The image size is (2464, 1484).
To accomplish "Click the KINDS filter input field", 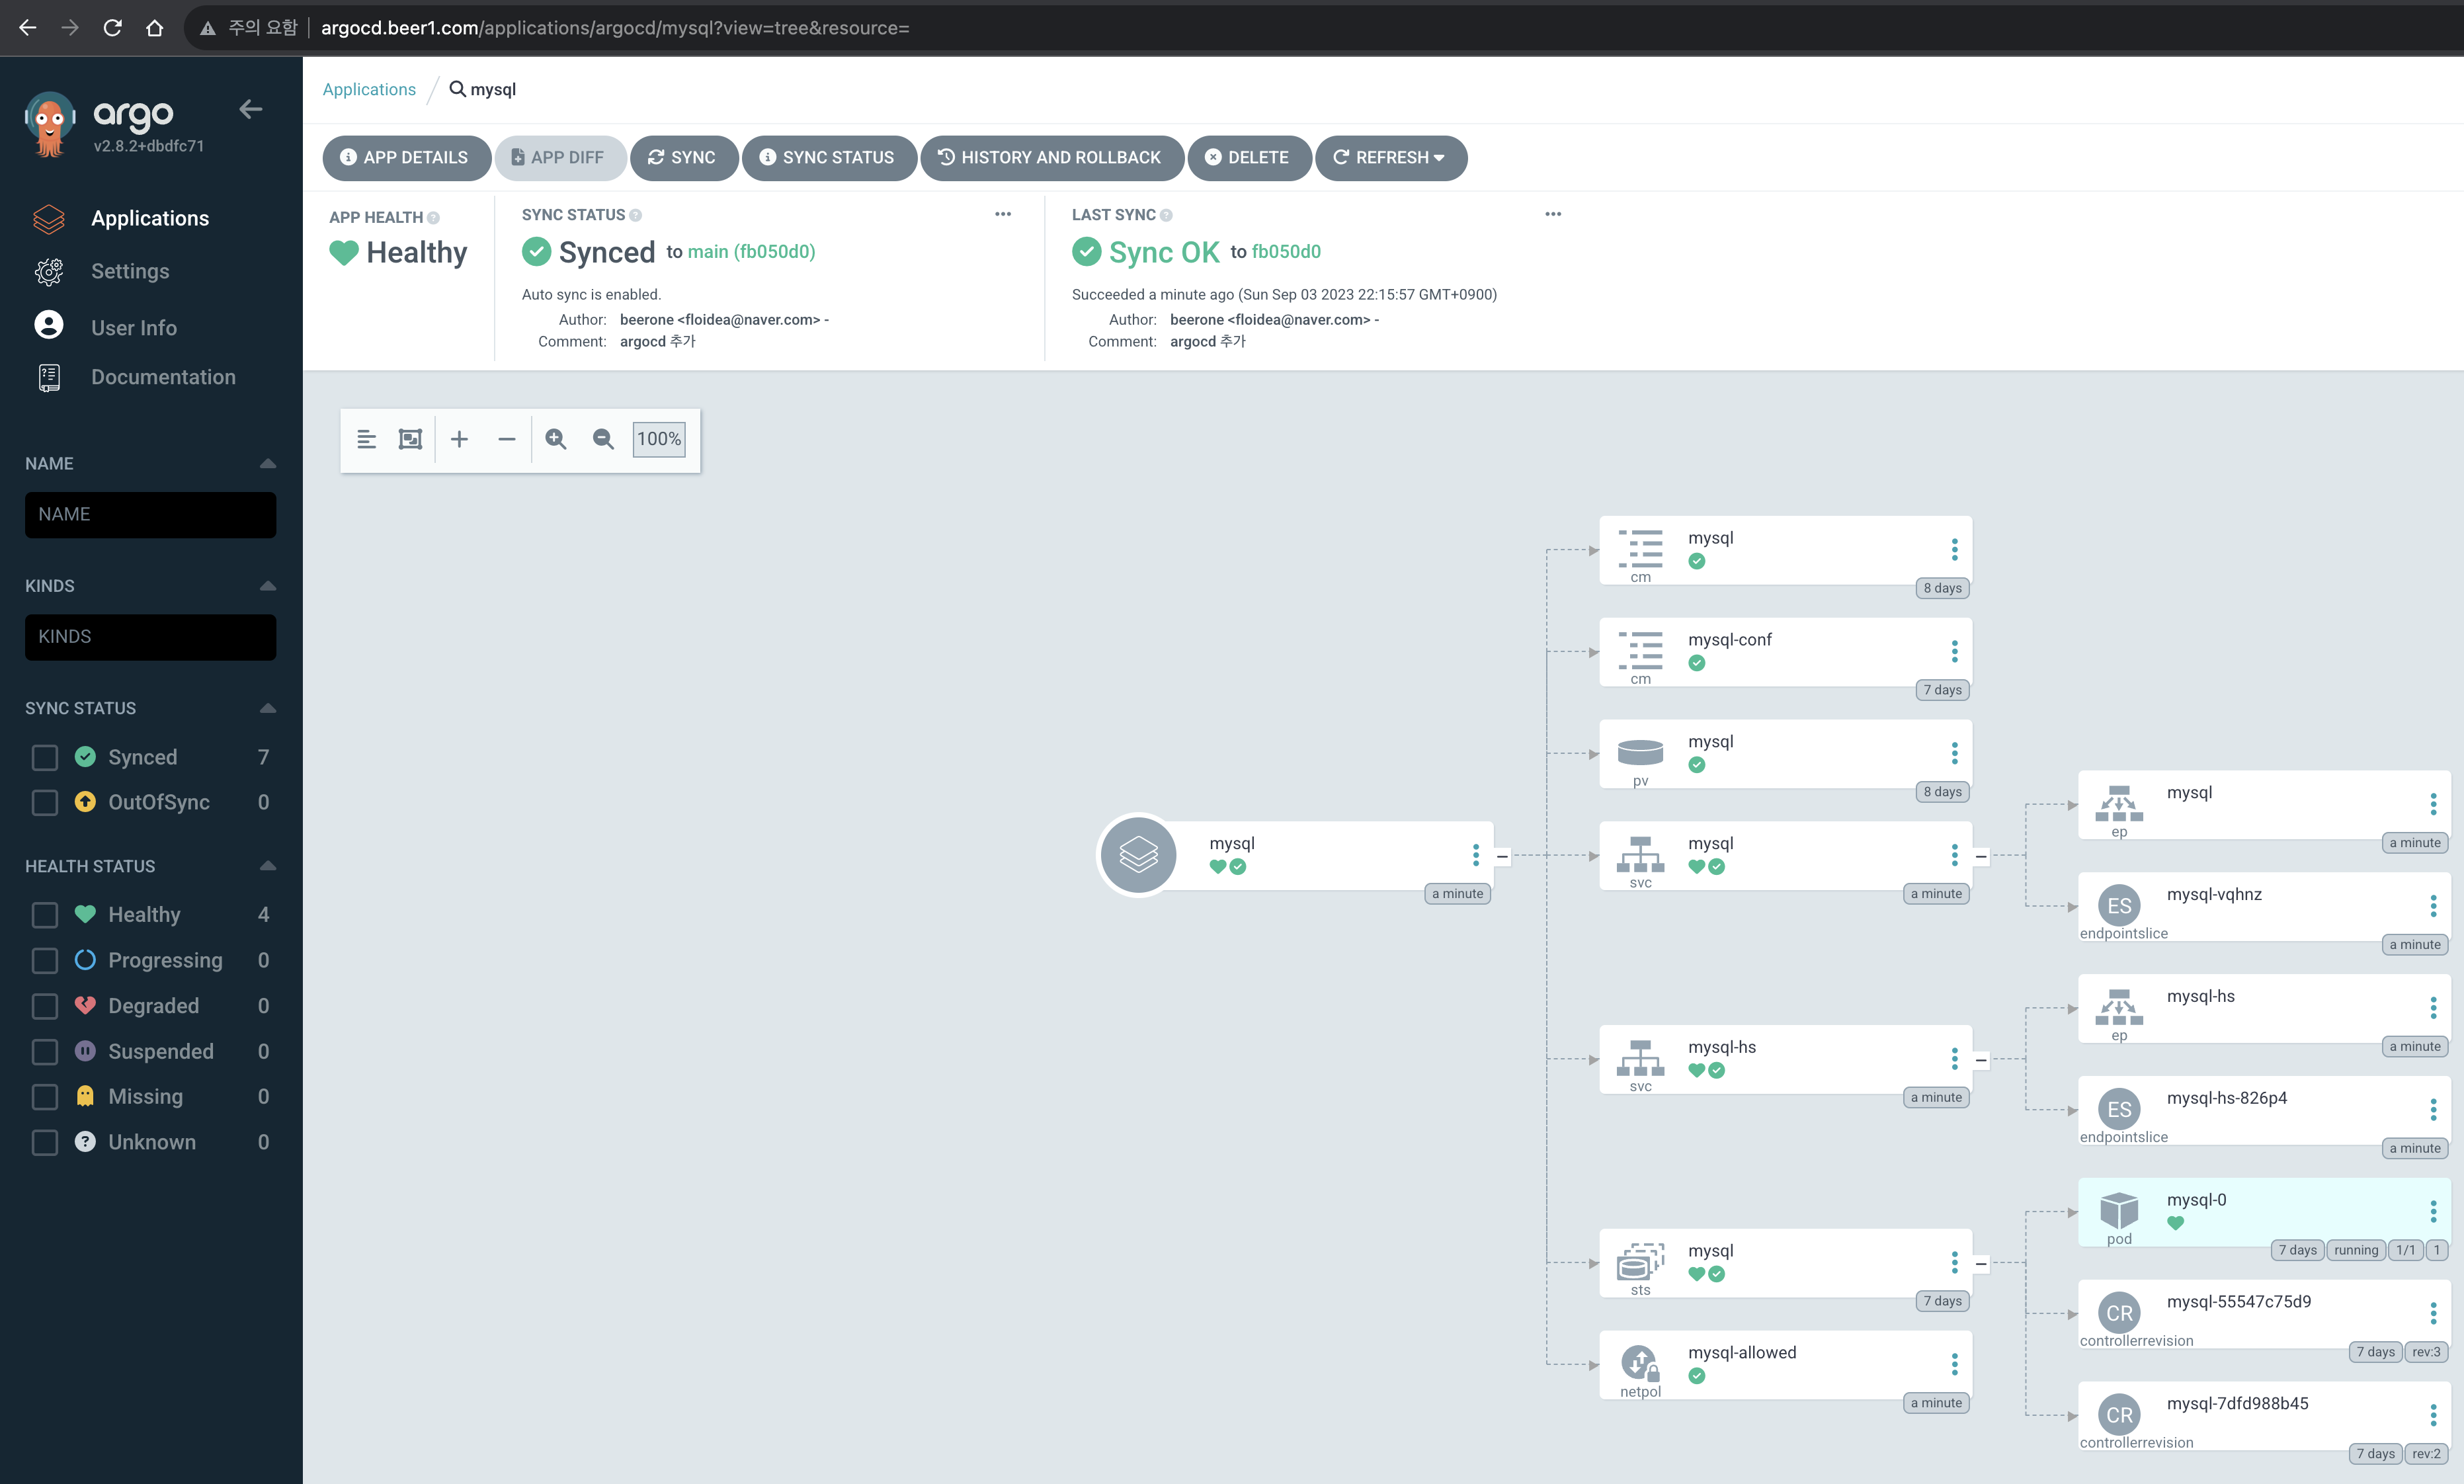I will click(150, 637).
